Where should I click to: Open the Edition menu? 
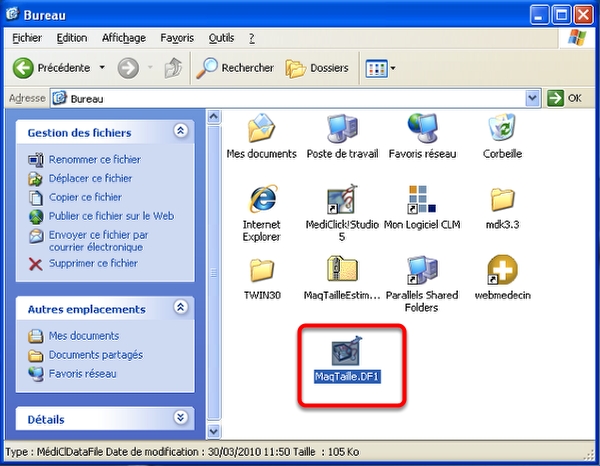[x=72, y=38]
